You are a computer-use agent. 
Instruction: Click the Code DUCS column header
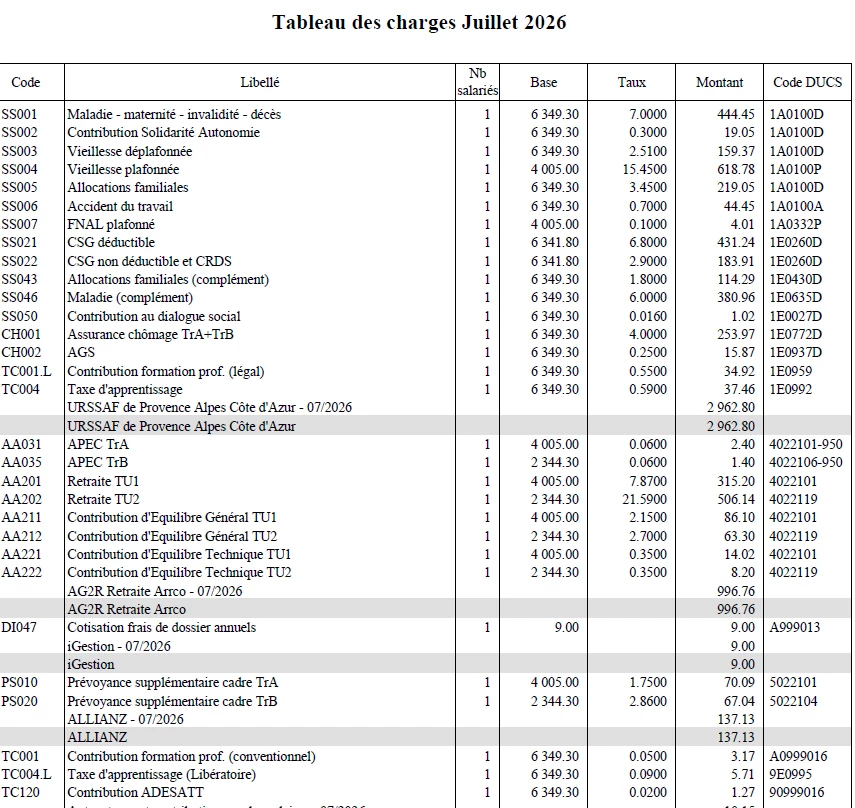pos(808,82)
